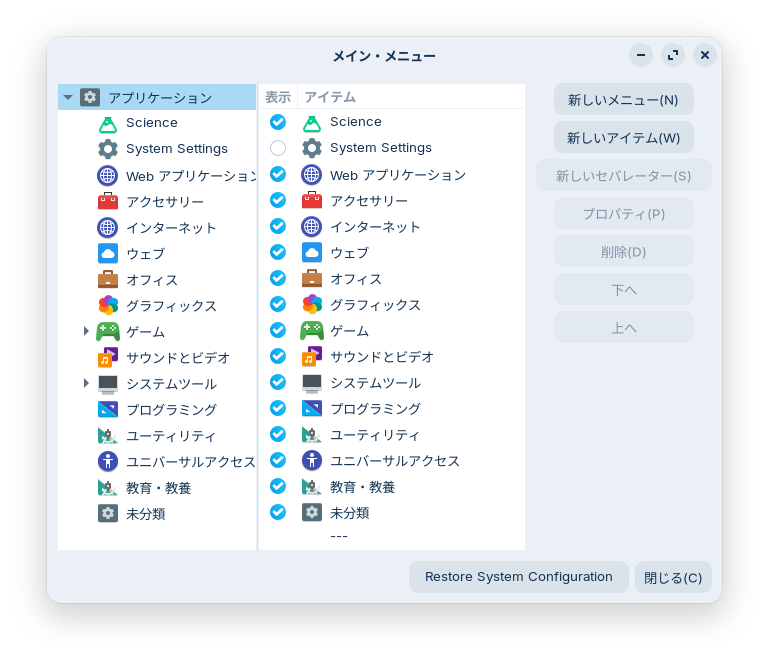Screen dimensions: 769x660
Task: Click Restore System Configuration button
Action: click(x=518, y=577)
